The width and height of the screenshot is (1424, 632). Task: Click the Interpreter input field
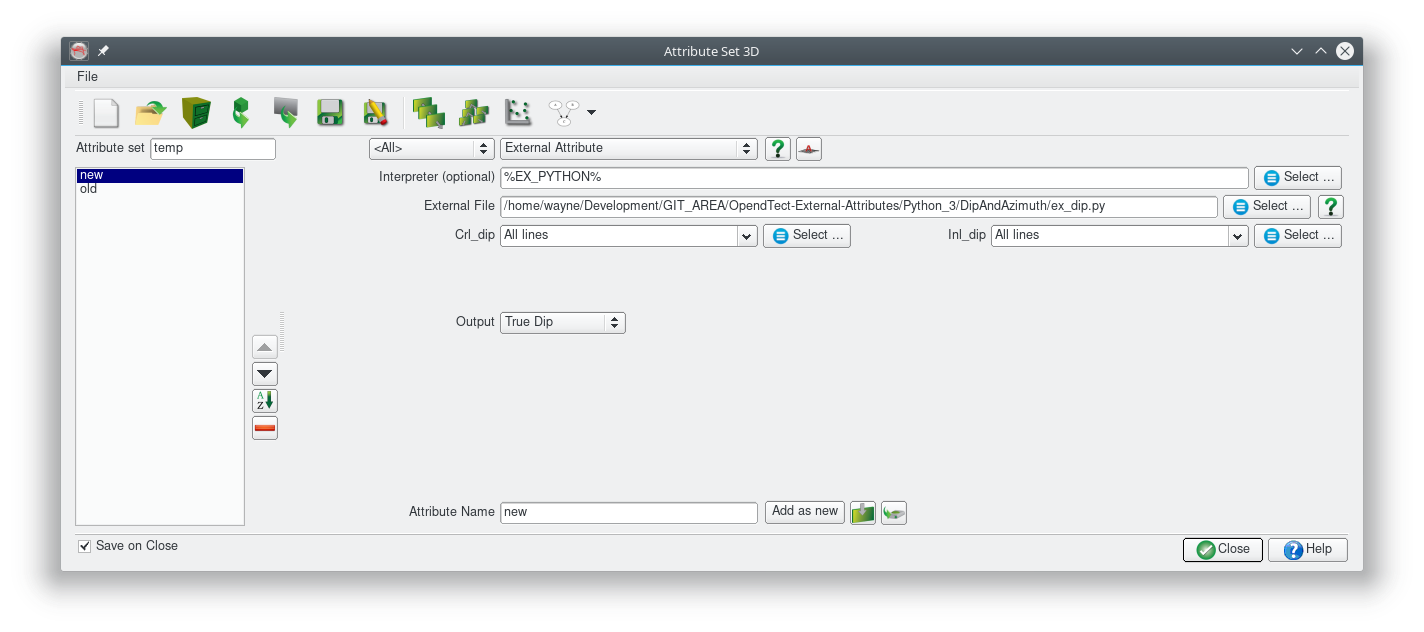[875, 178]
